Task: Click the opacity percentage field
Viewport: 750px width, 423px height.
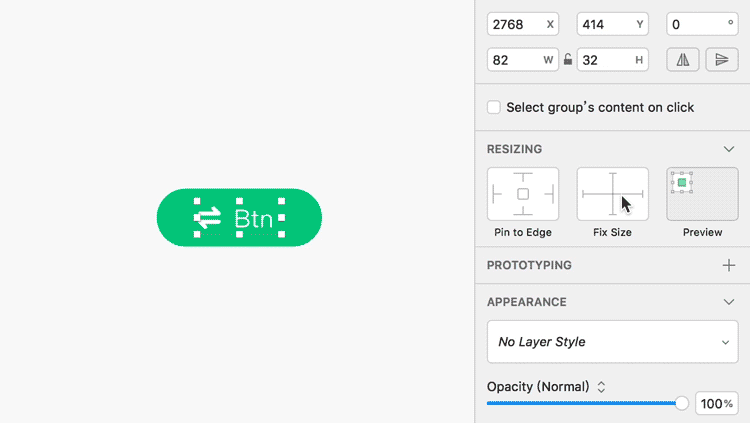Action: pos(716,404)
